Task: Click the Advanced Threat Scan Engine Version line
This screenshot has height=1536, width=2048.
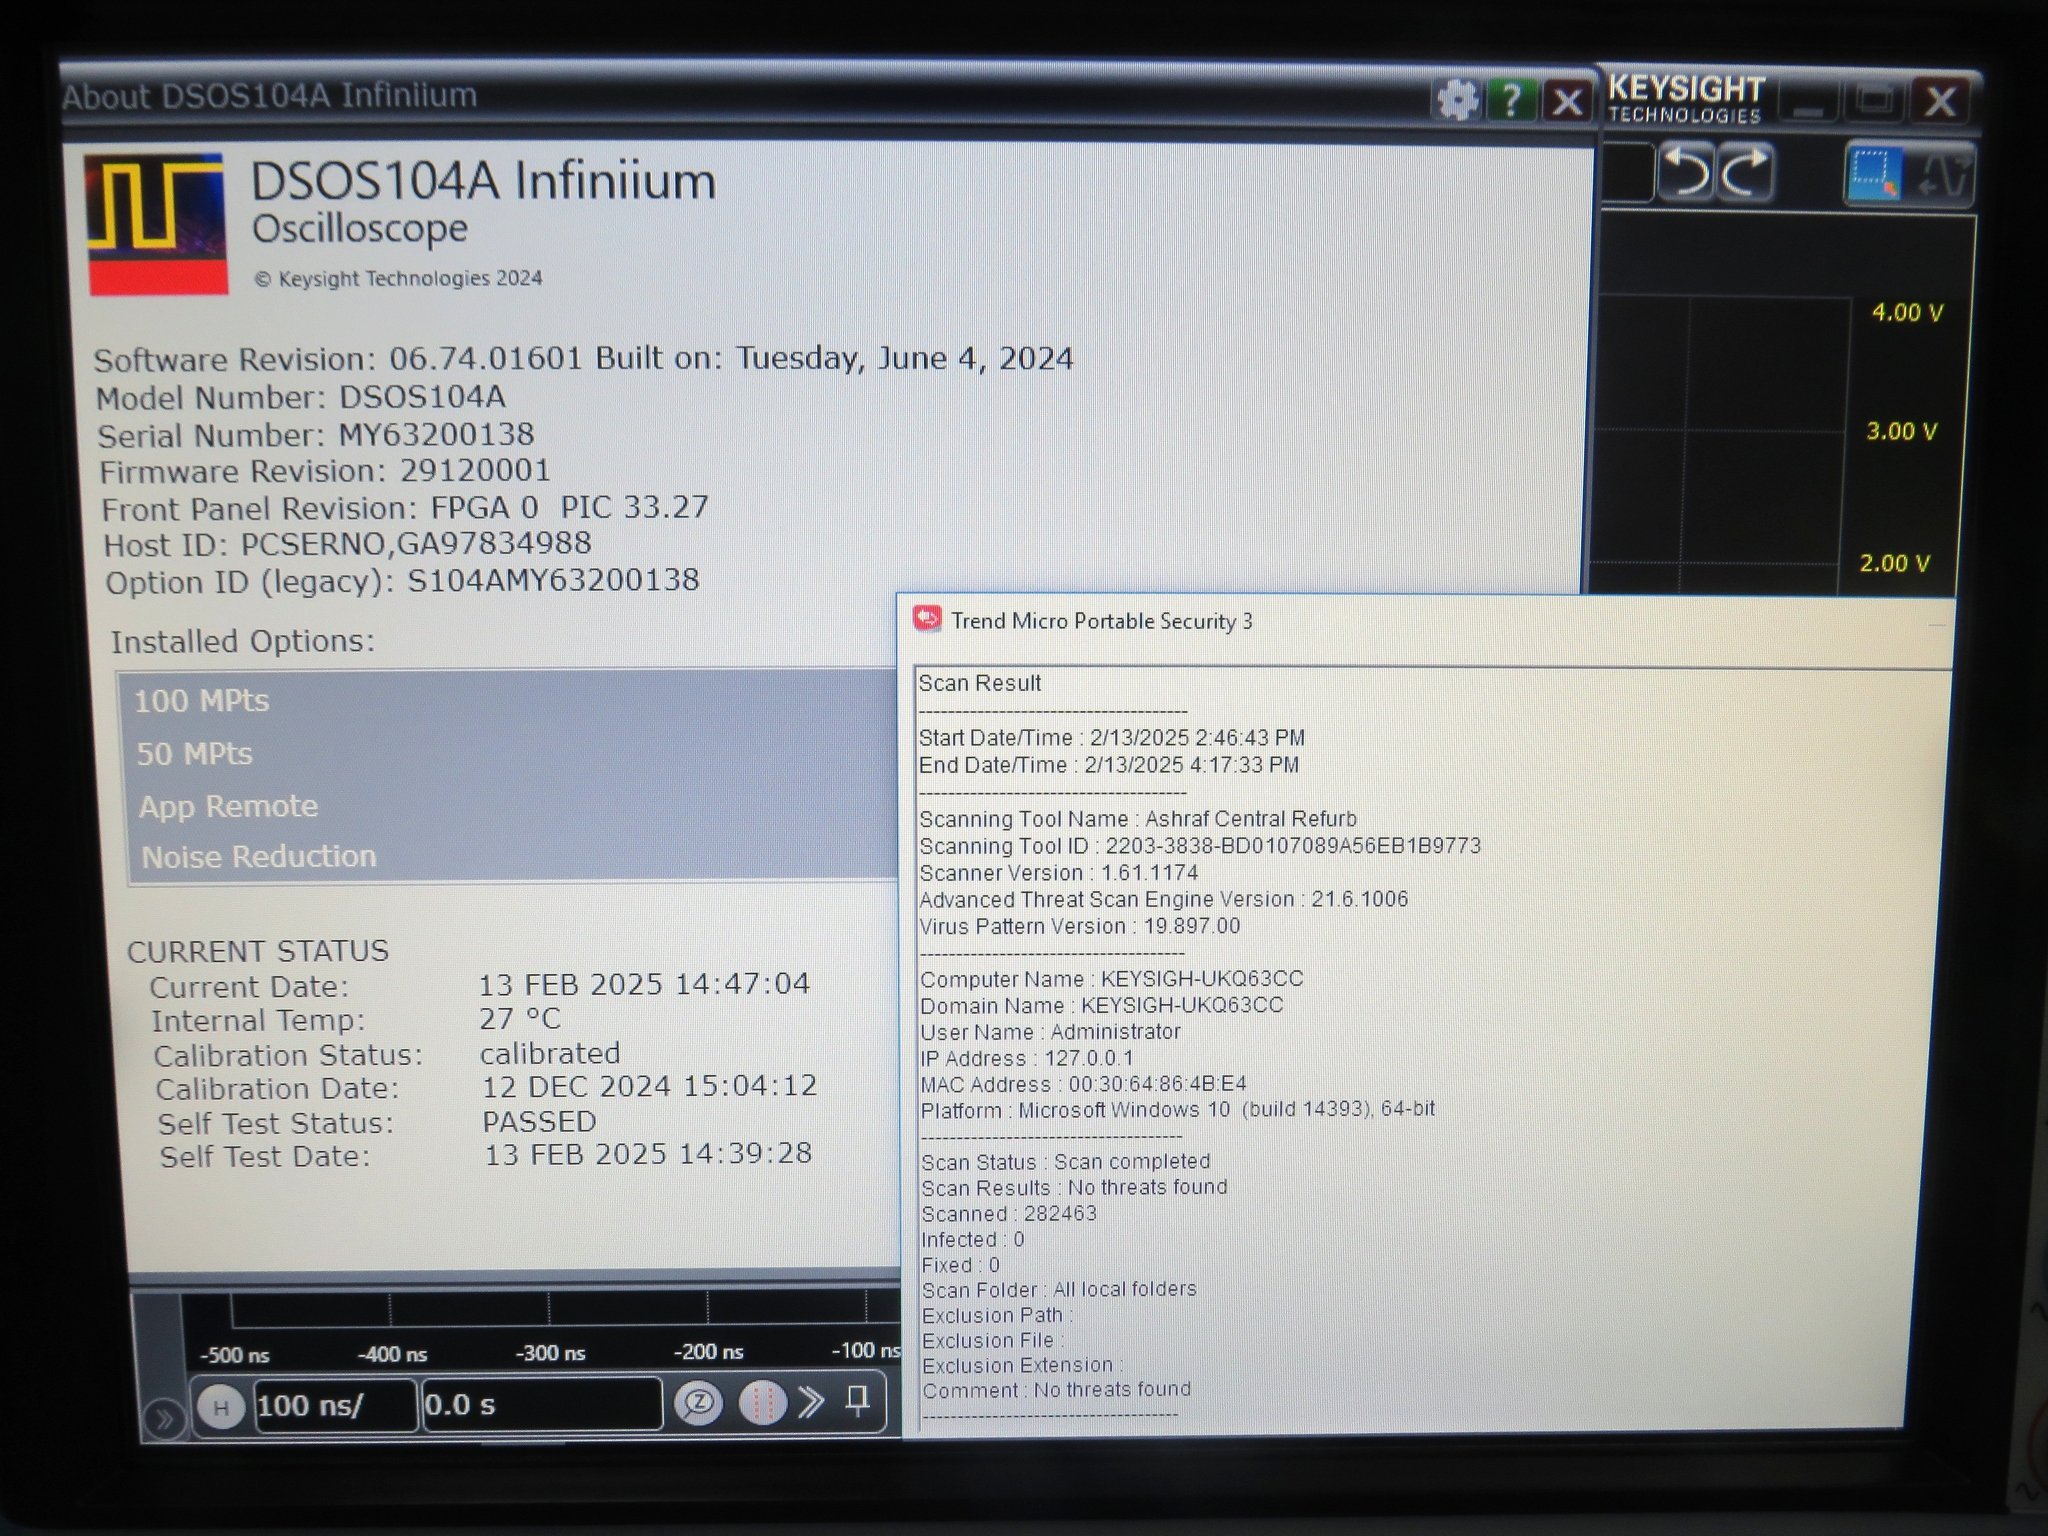Action: tap(1164, 900)
